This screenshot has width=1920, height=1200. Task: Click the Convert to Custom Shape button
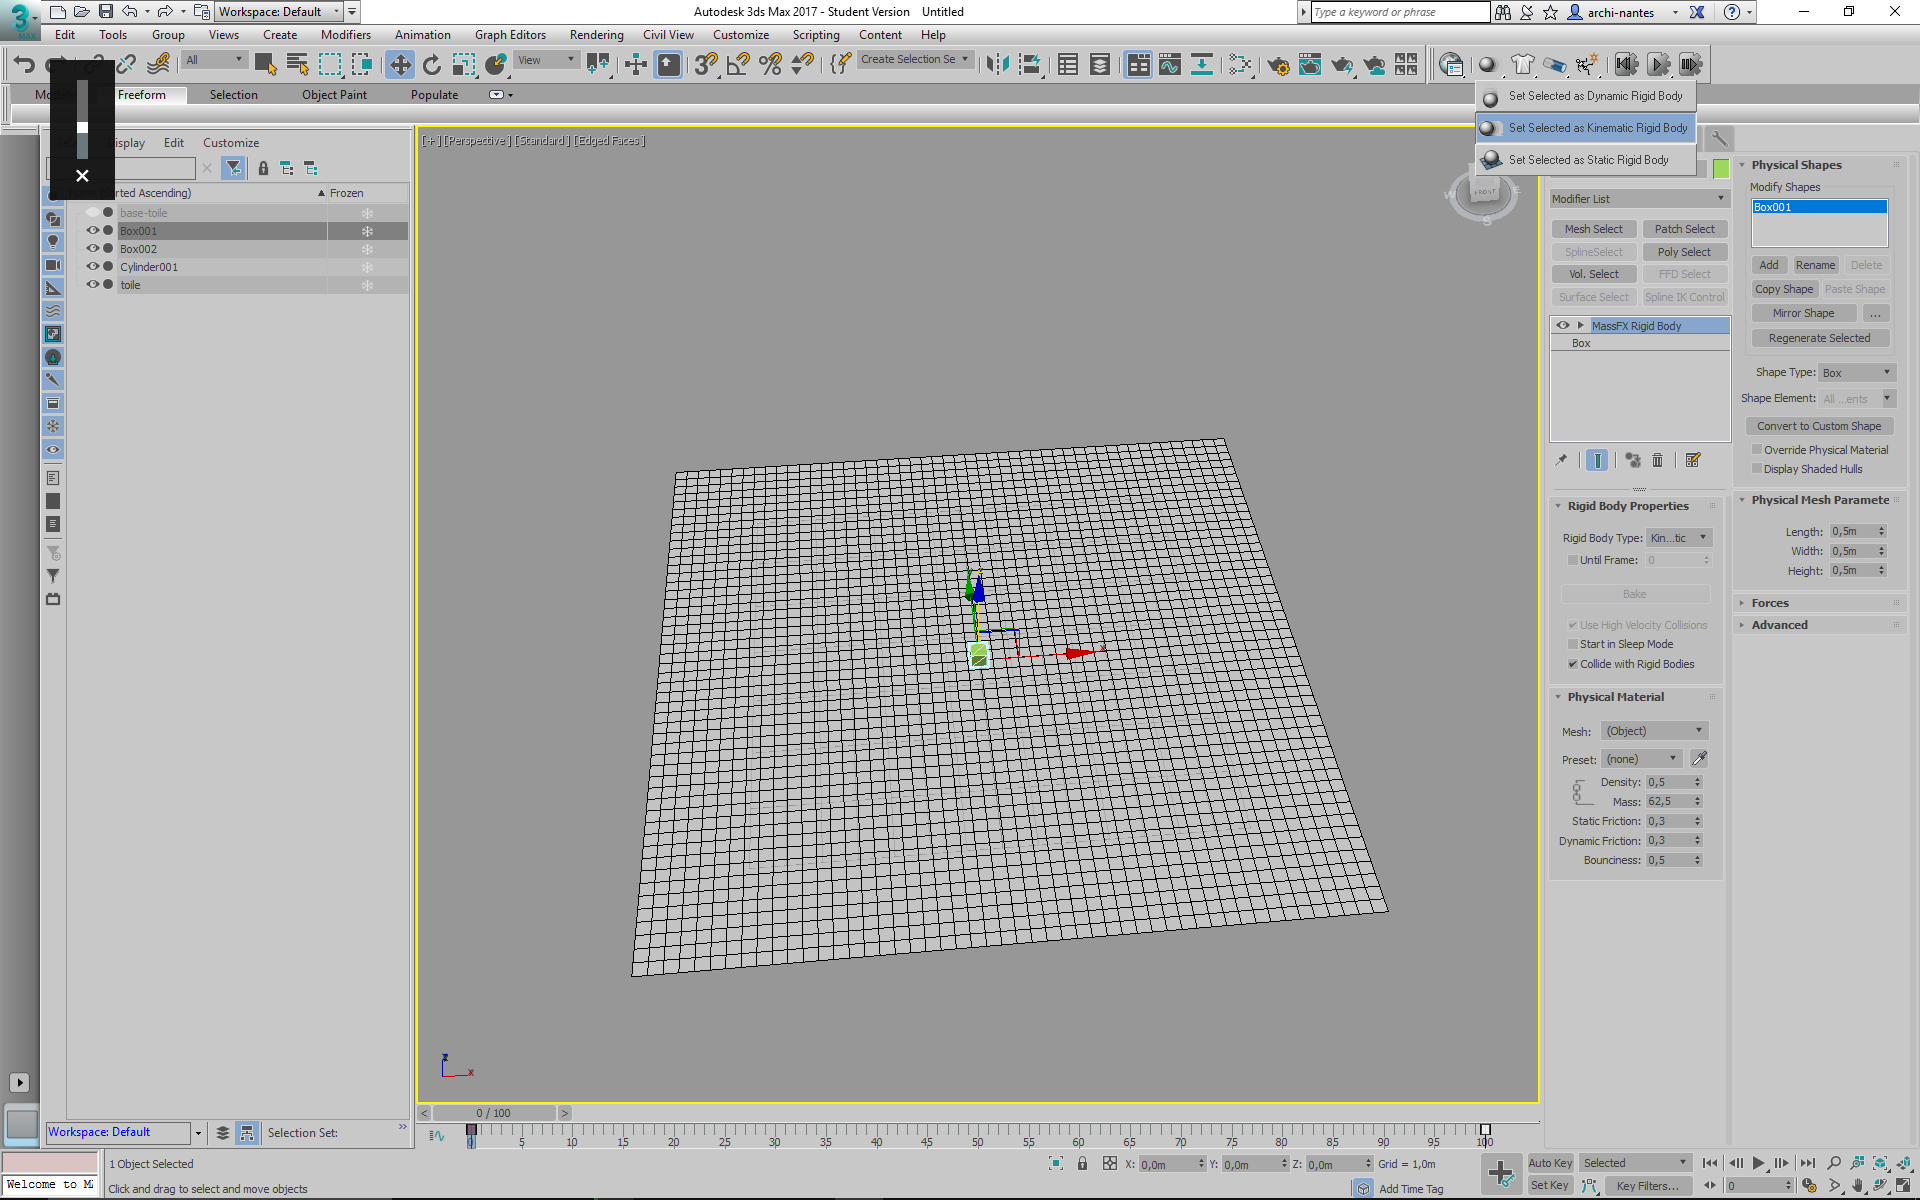[1818, 426]
